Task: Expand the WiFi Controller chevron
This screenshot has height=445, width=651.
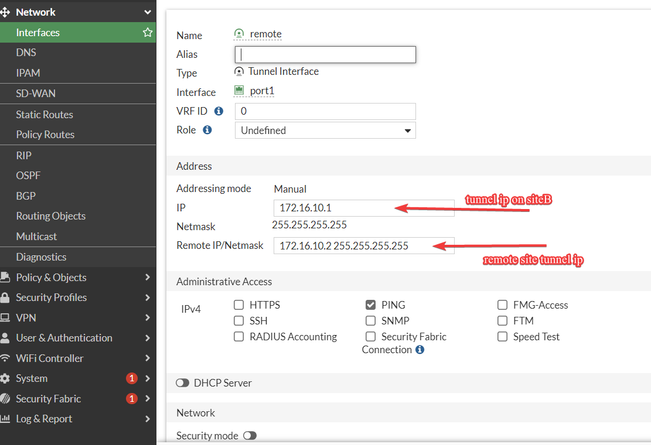Action: [147, 358]
